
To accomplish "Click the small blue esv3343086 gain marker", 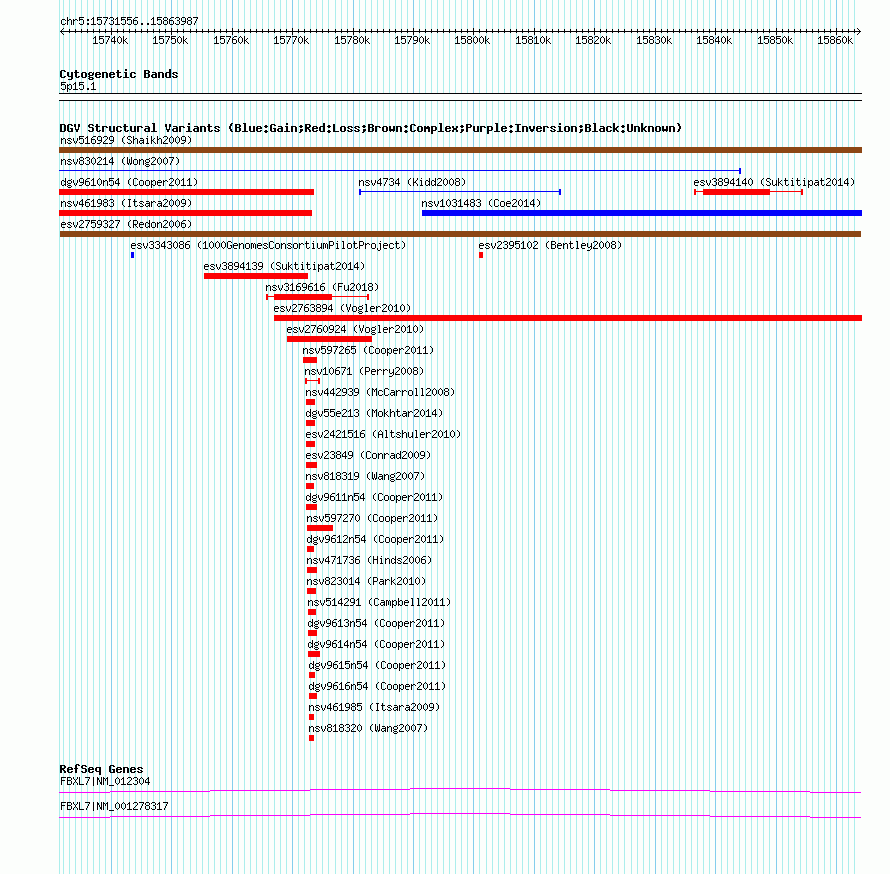I will 132,255.
